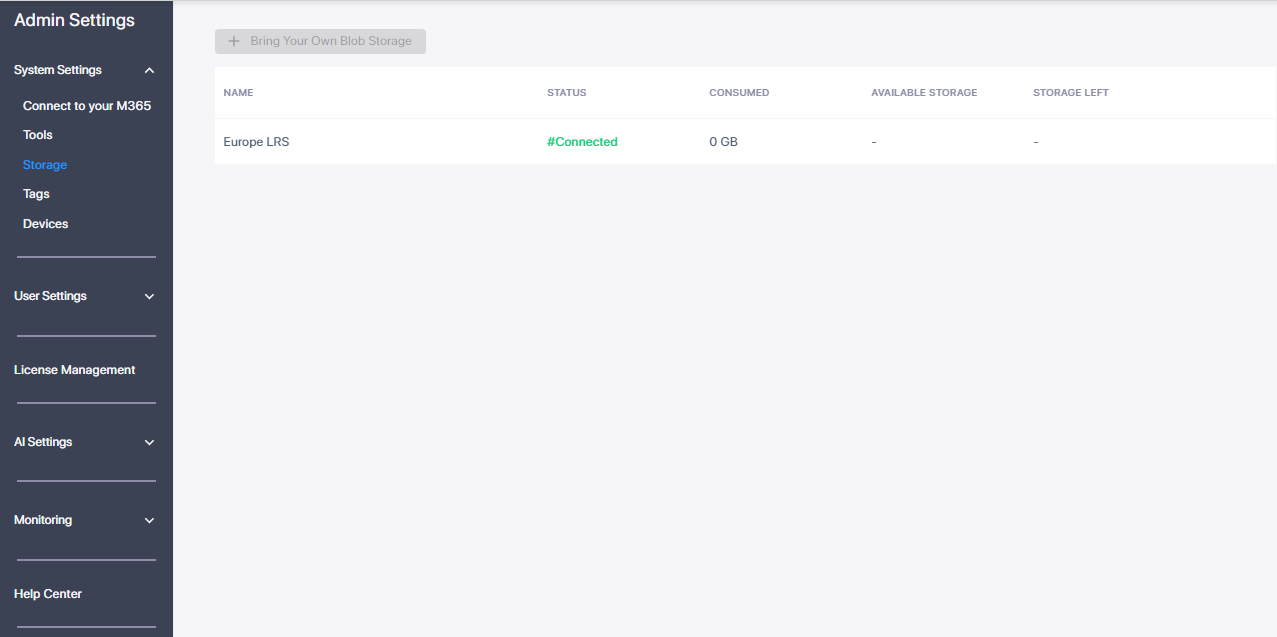Select the Europe LRS storage row
The height and width of the screenshot is (637, 1277).
[x=256, y=142]
